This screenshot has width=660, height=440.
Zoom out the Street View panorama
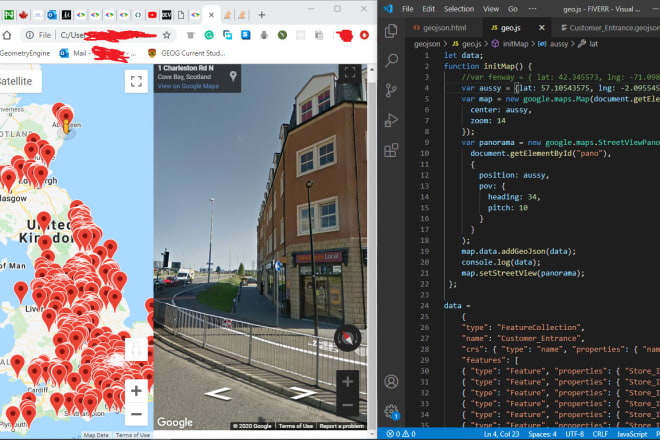pyautogui.click(x=348, y=405)
